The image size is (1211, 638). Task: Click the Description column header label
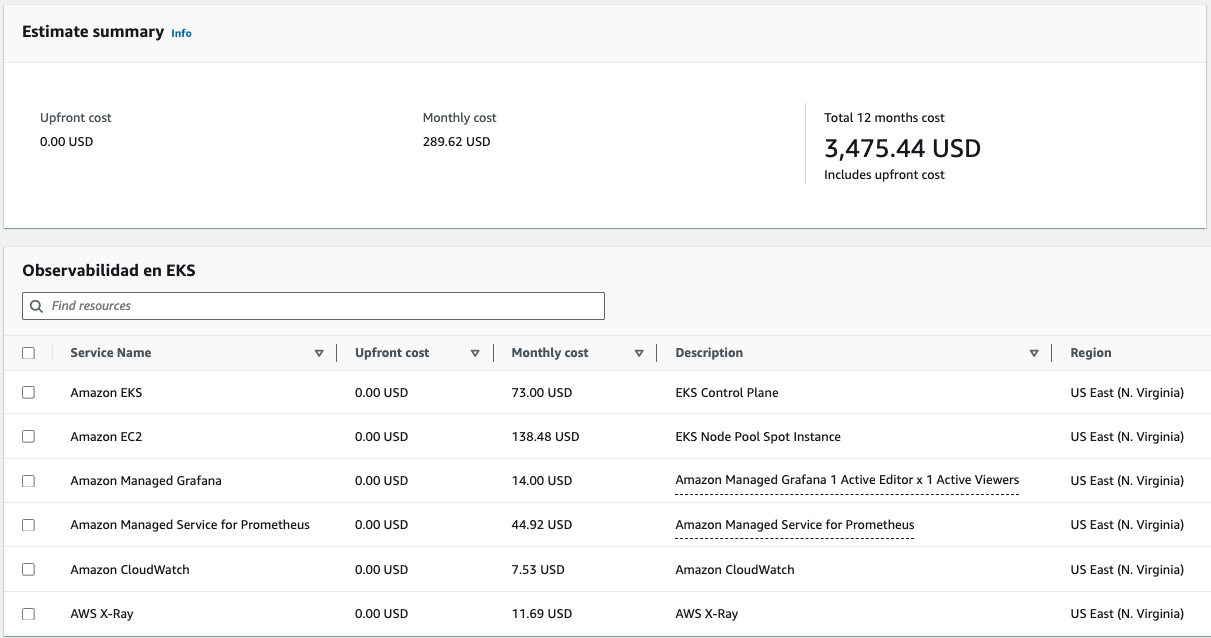coord(709,353)
